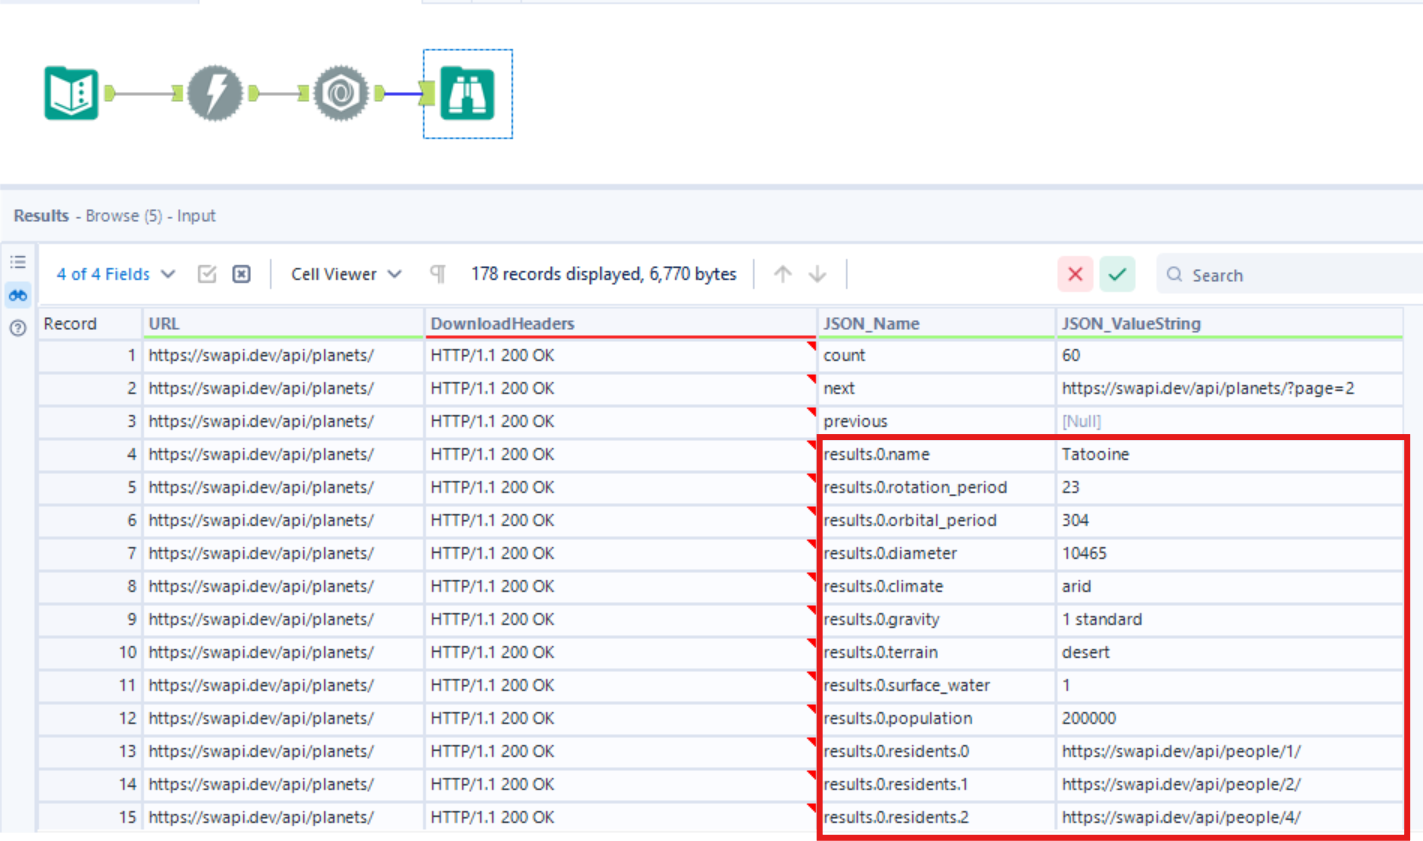Go to previous record with up arrow
The width and height of the screenshot is (1423, 841).
(783, 274)
